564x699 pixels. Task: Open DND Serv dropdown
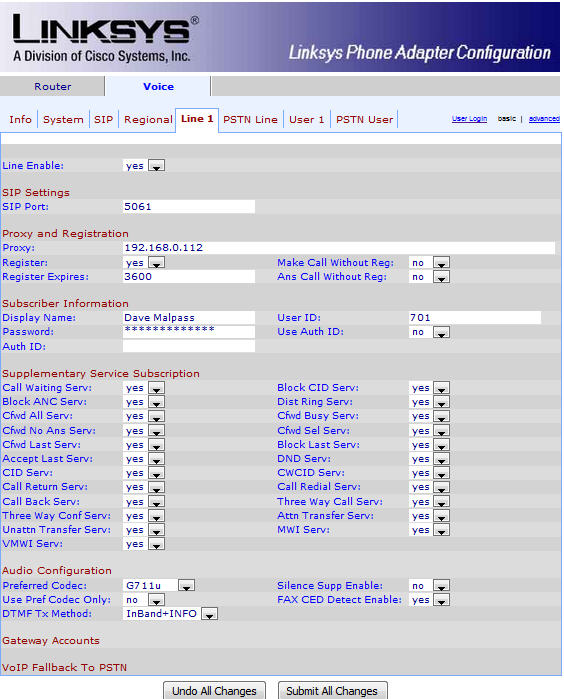pyautogui.click(x=429, y=459)
